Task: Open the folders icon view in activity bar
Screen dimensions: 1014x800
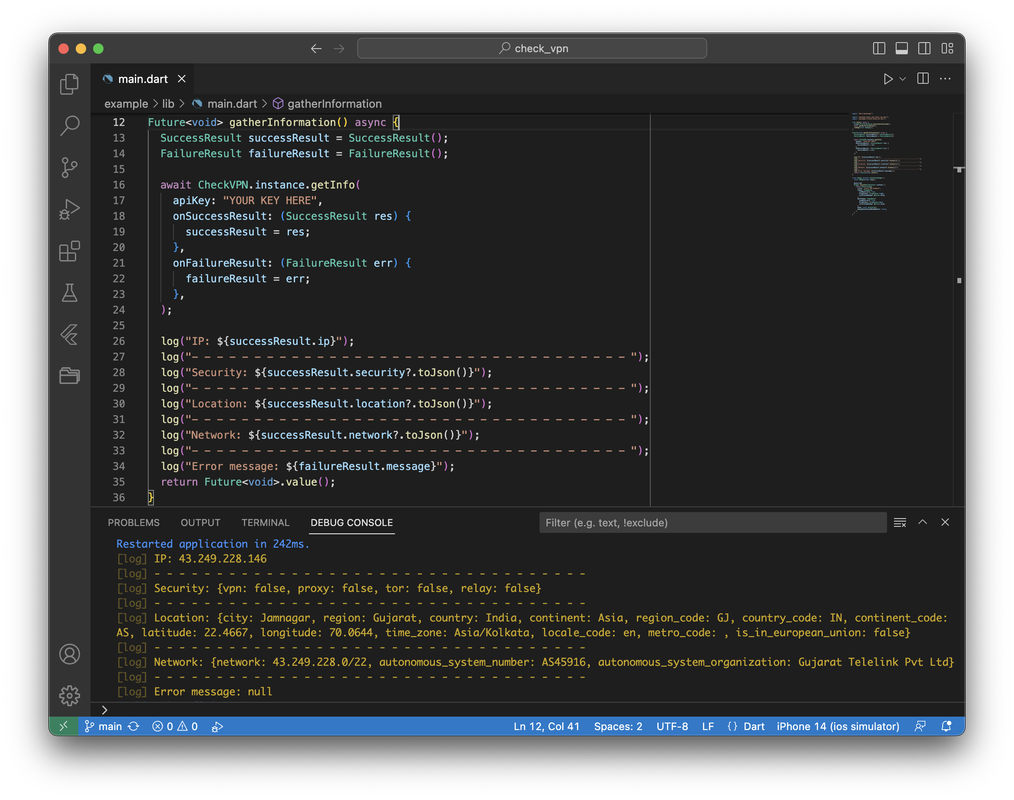Action: pyautogui.click(x=69, y=376)
